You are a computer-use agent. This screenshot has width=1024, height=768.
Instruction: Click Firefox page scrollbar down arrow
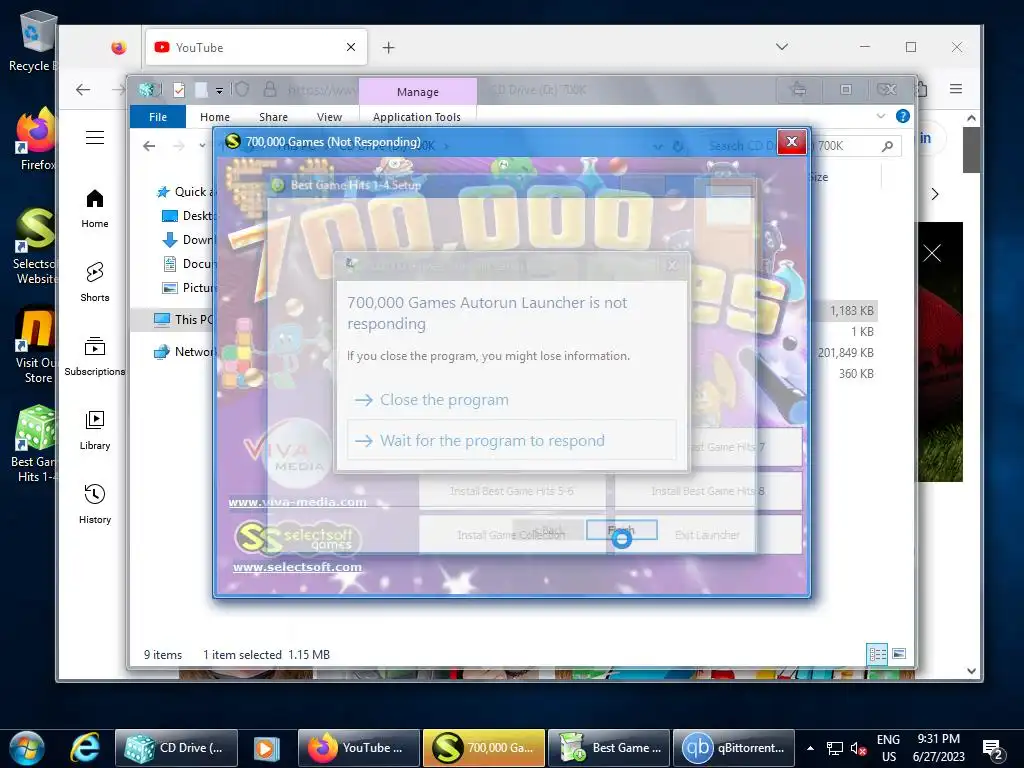click(x=971, y=671)
